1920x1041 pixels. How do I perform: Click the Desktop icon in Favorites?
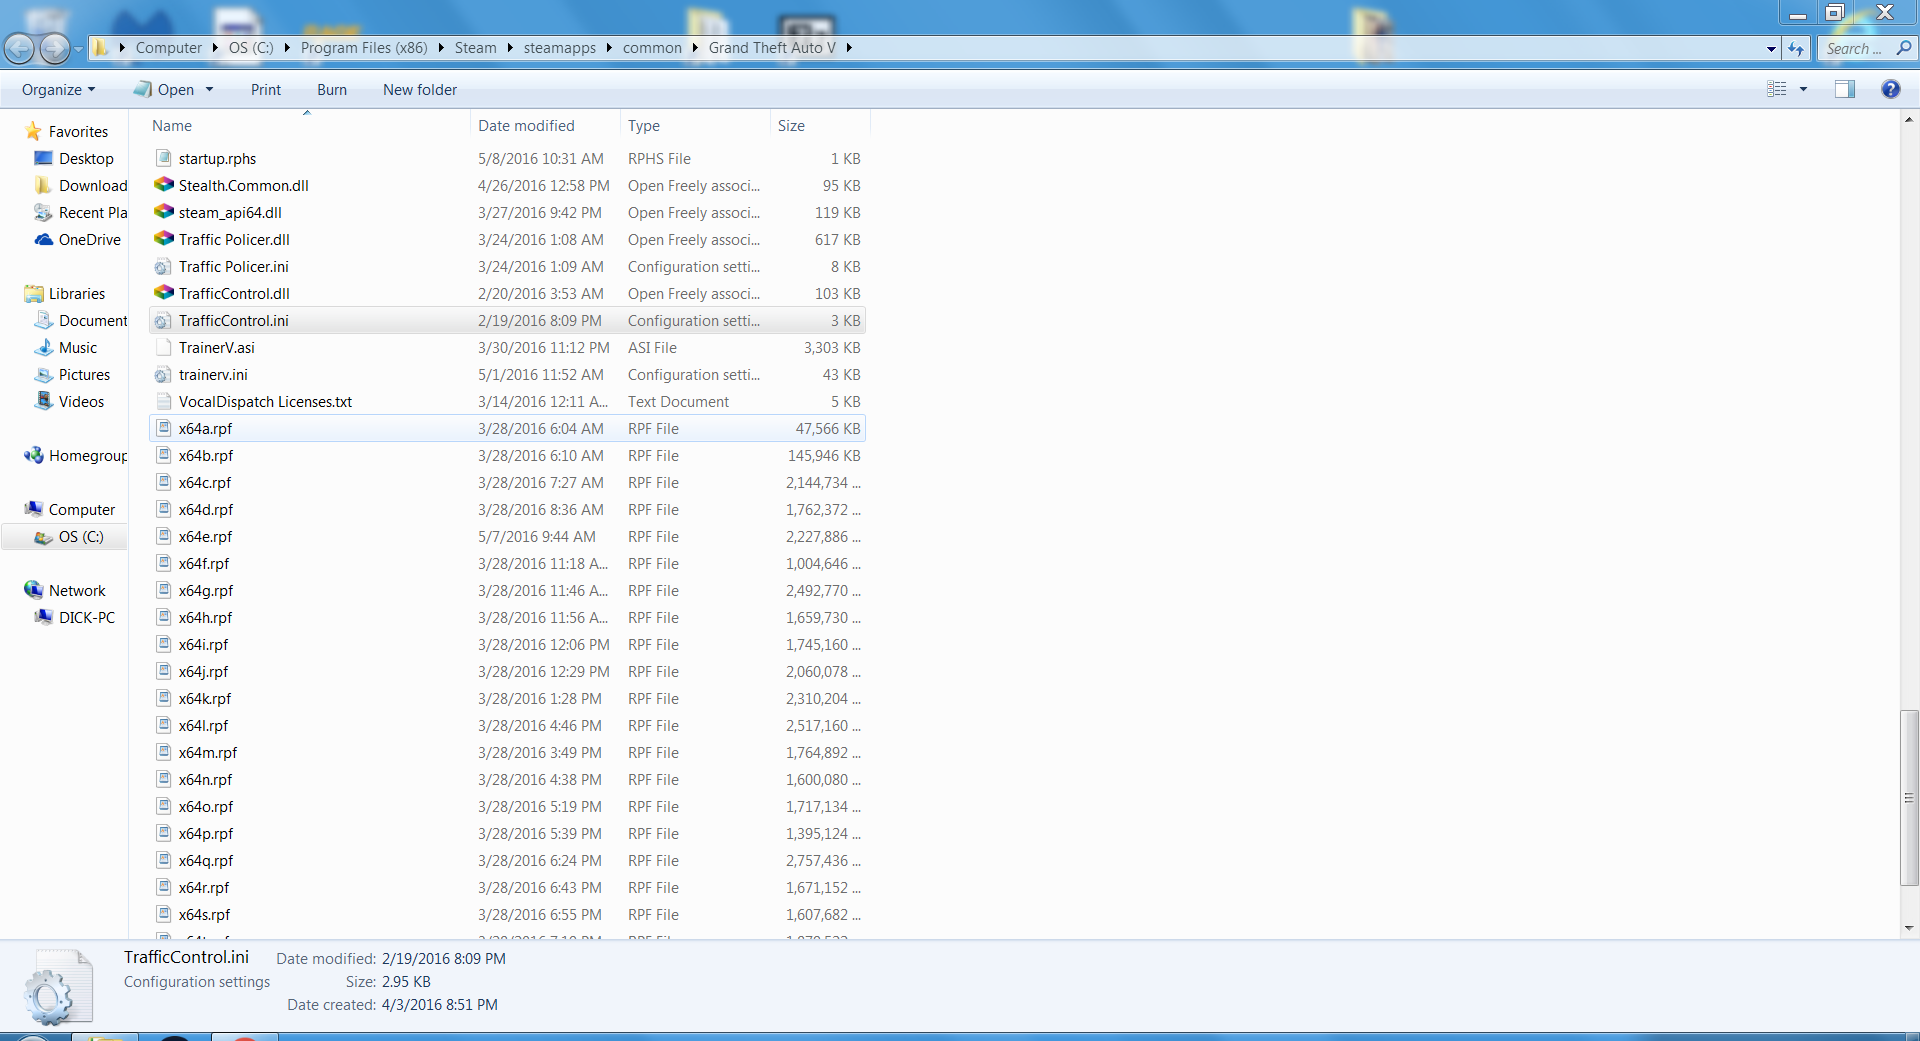[x=44, y=158]
